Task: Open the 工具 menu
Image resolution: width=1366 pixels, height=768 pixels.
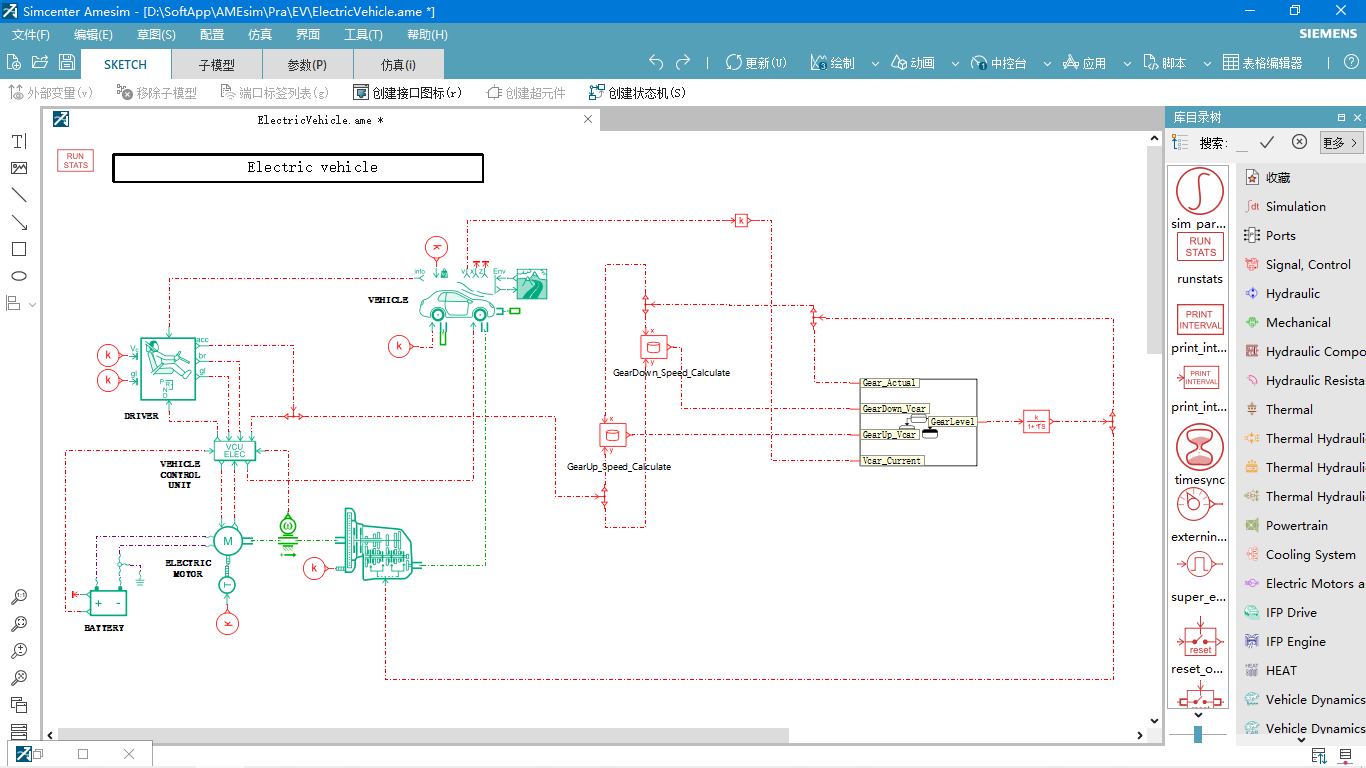Action: click(363, 34)
